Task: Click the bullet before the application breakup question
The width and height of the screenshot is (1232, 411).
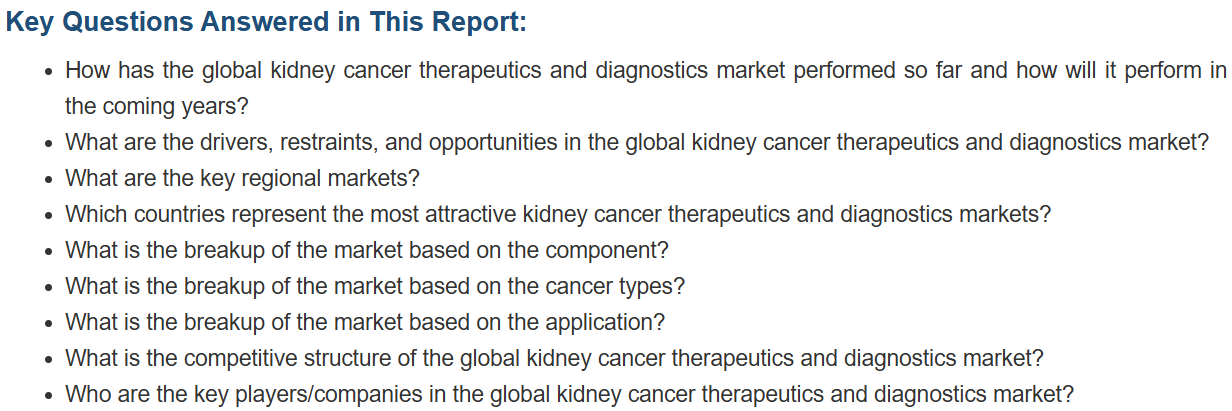Action: coord(49,323)
